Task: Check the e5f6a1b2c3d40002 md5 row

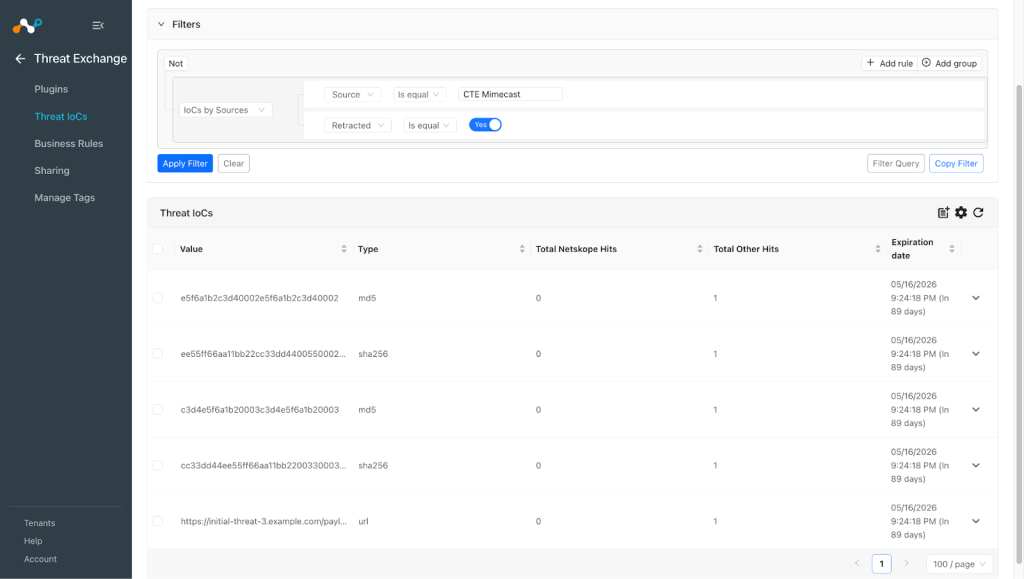Action: pyautogui.click(x=157, y=298)
